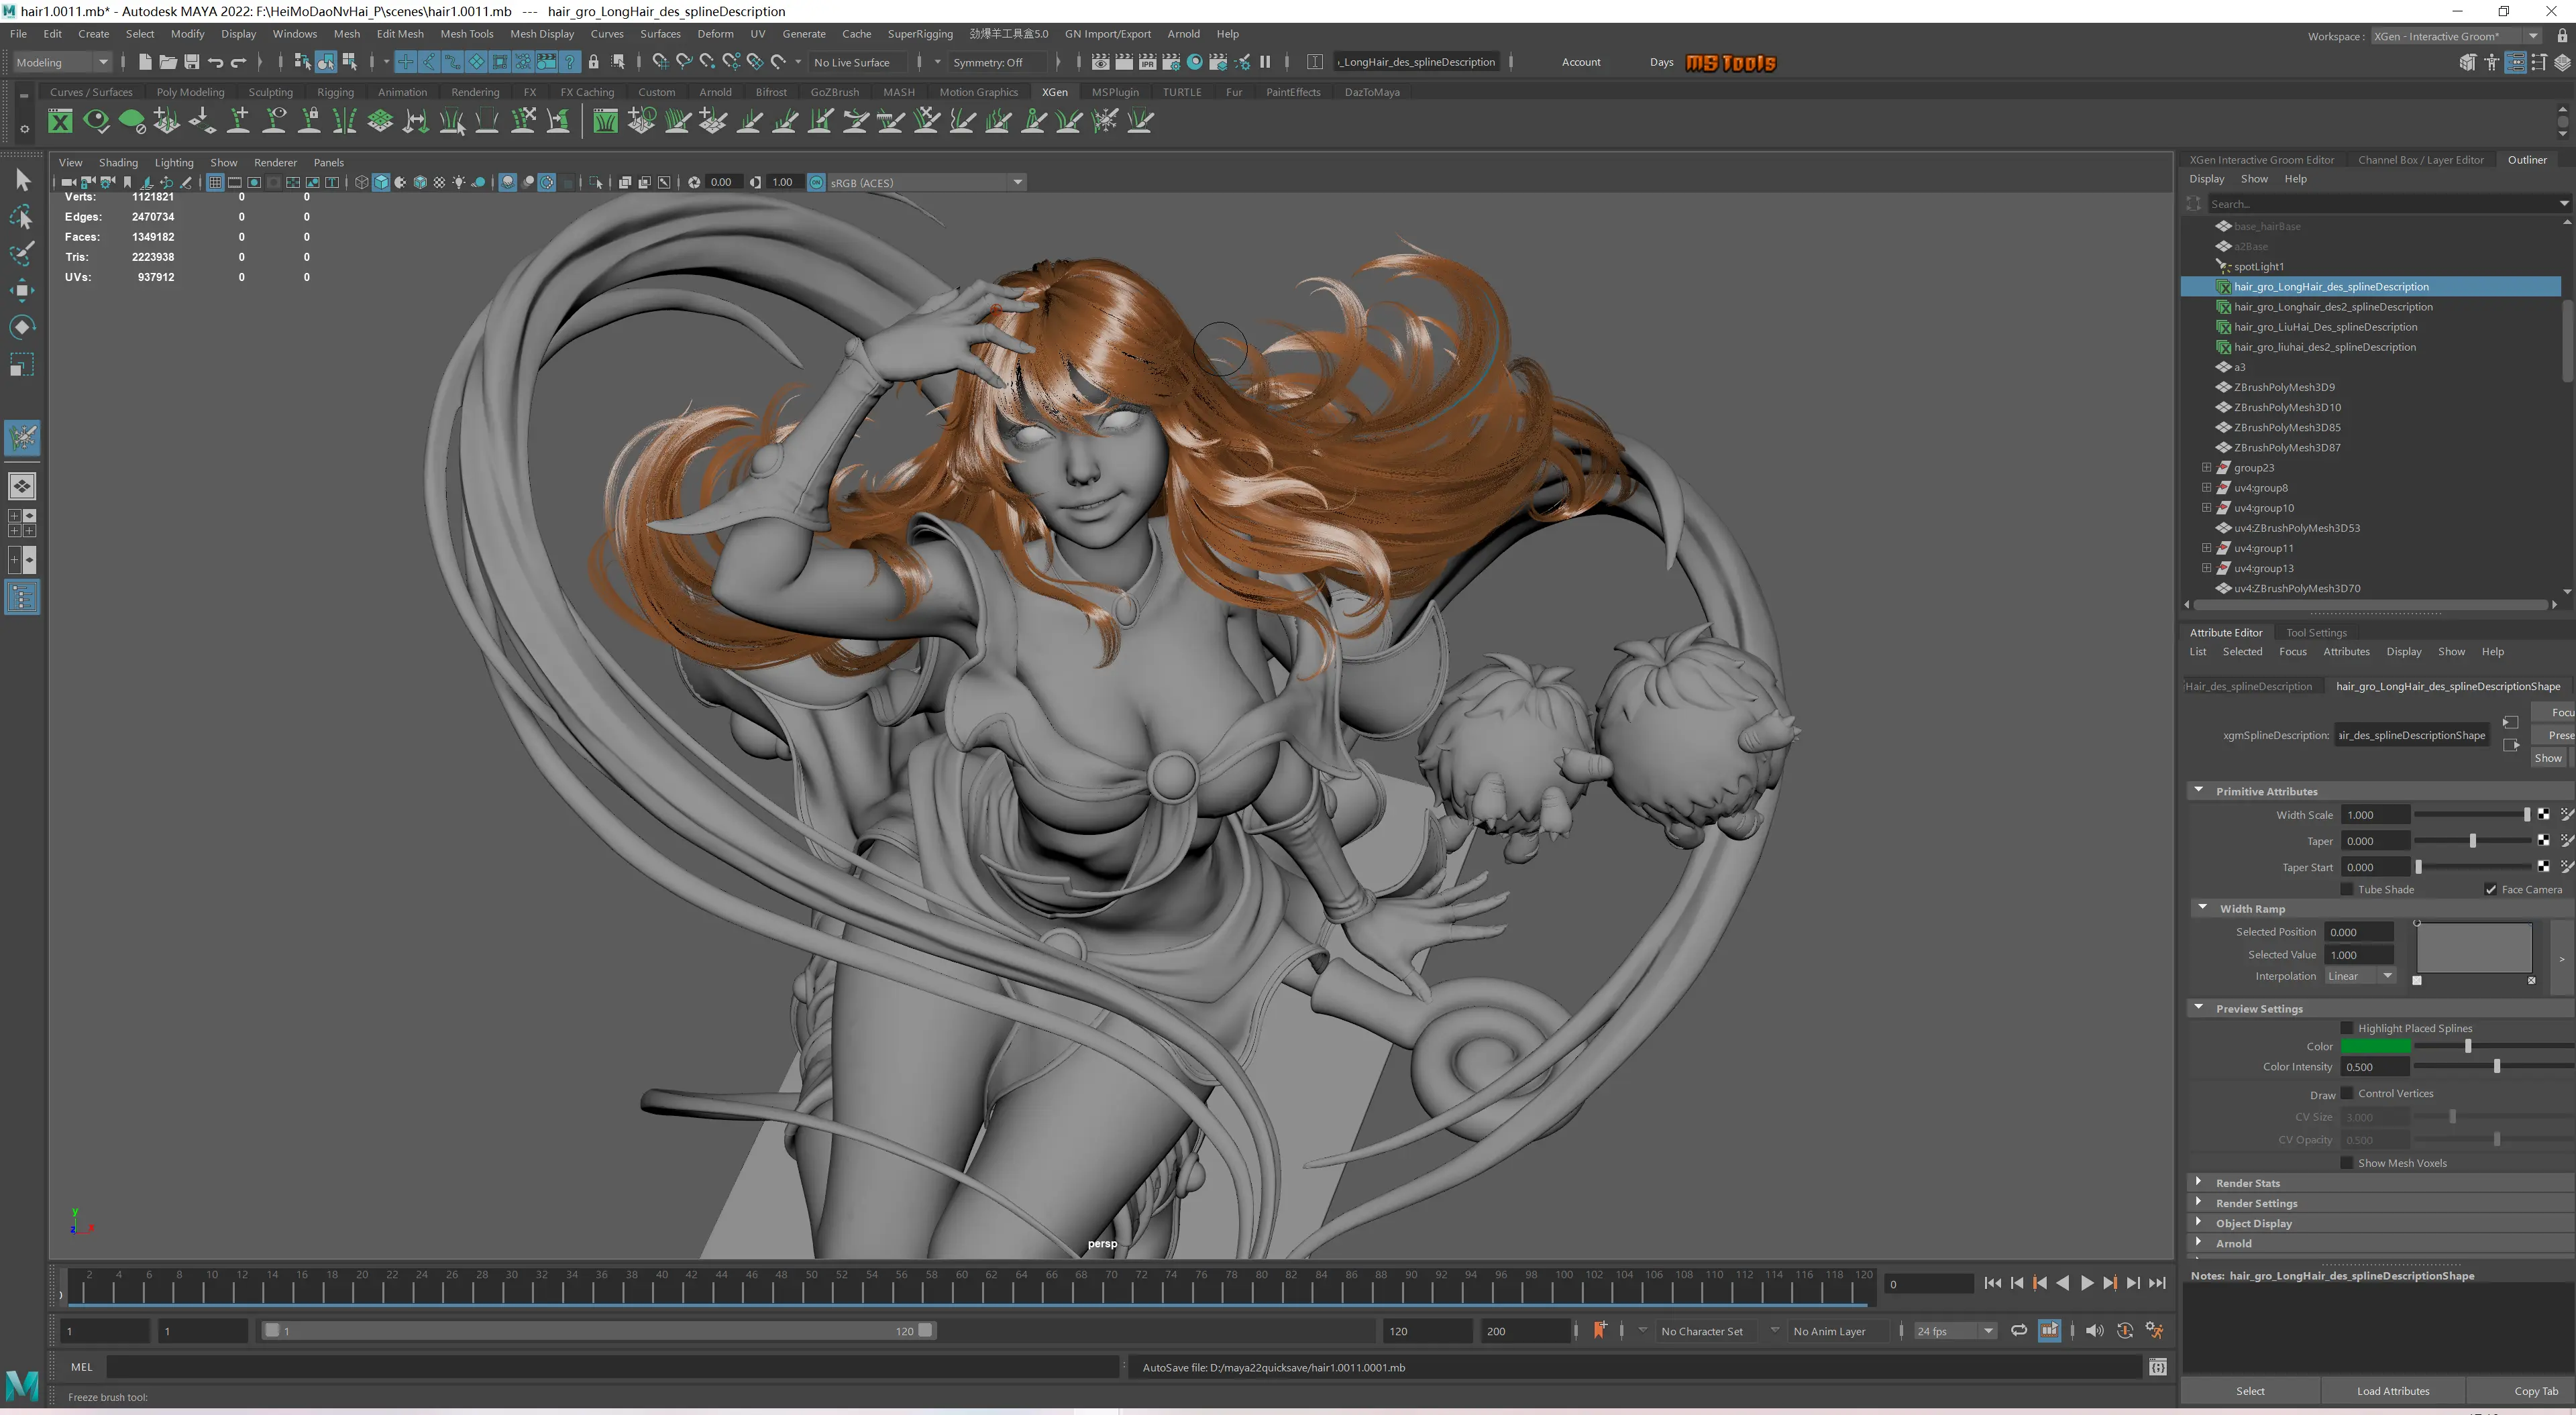Switch to the Tool Settings tab
The image size is (2576, 1415).
click(2316, 632)
